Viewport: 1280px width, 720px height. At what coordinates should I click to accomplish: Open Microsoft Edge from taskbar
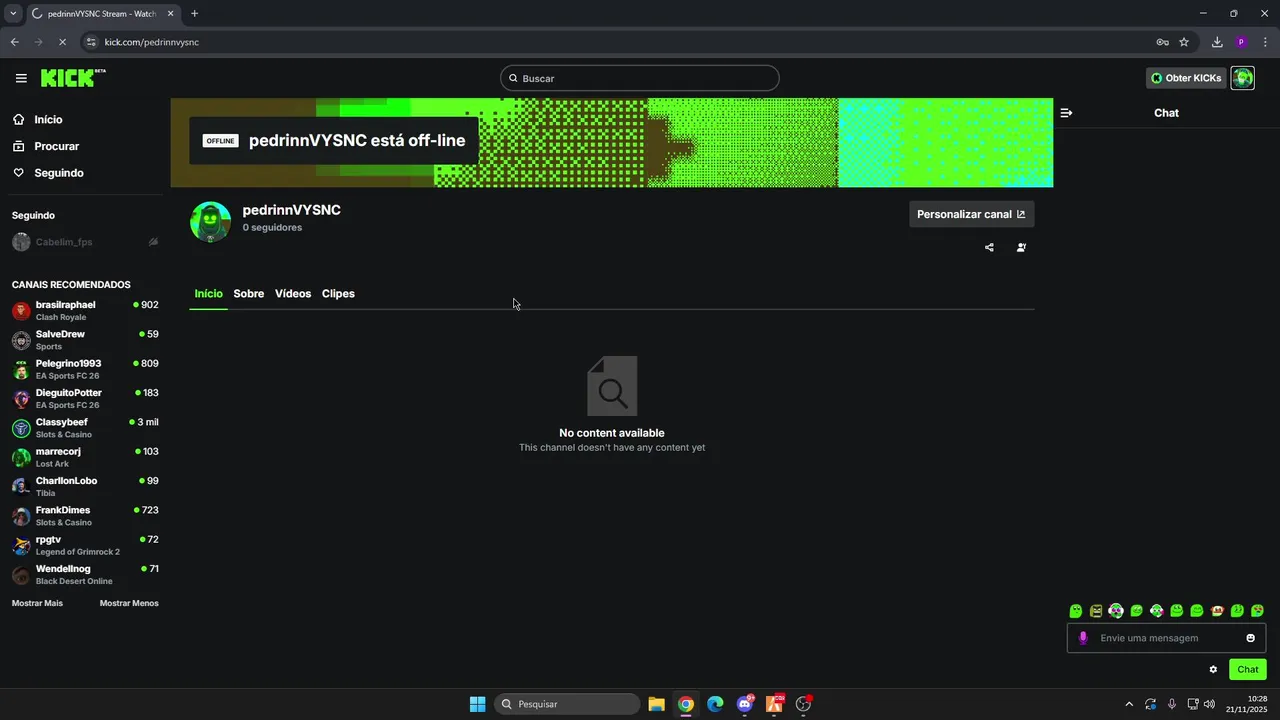coord(715,704)
